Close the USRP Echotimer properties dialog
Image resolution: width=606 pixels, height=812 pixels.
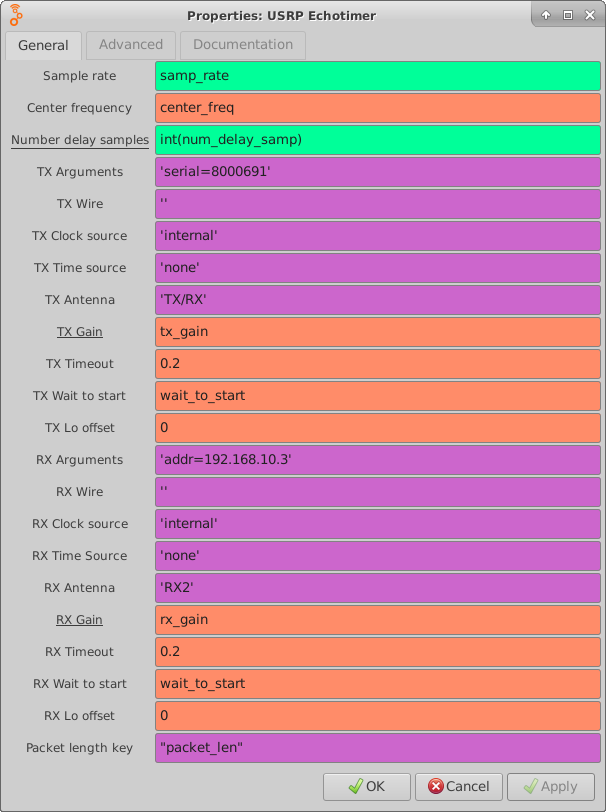588,15
